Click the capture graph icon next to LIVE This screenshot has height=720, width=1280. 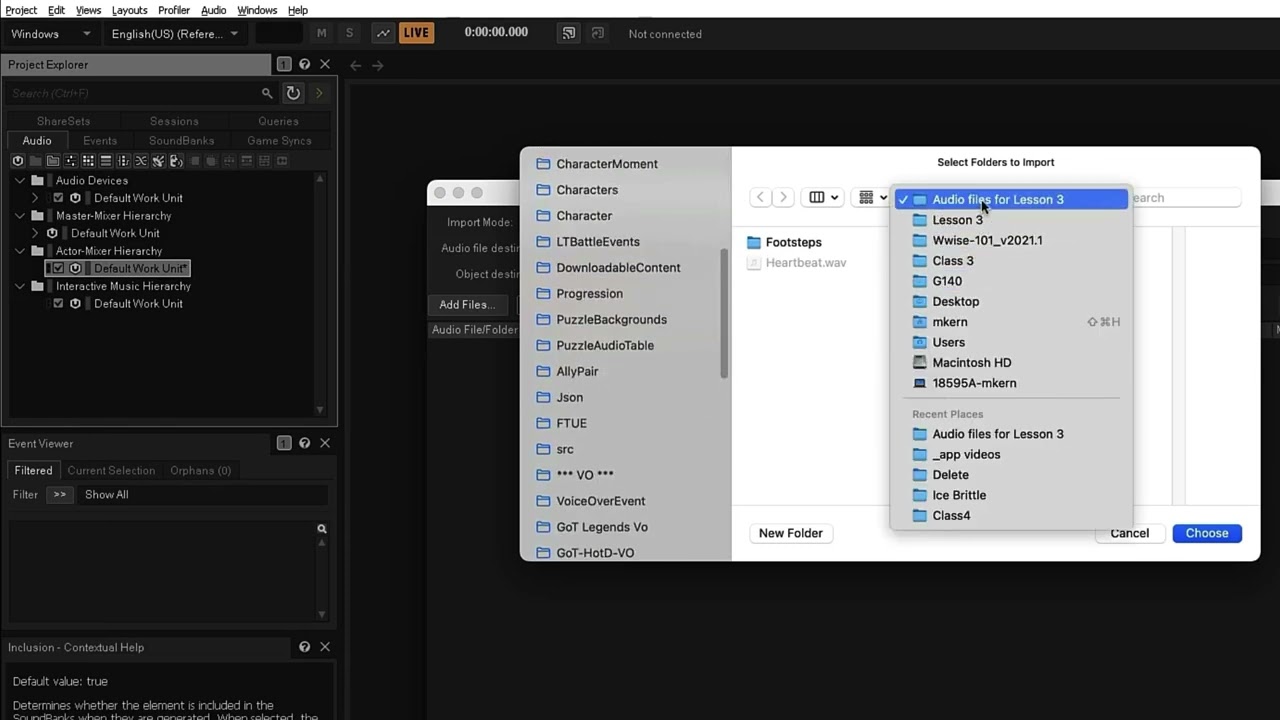(383, 33)
